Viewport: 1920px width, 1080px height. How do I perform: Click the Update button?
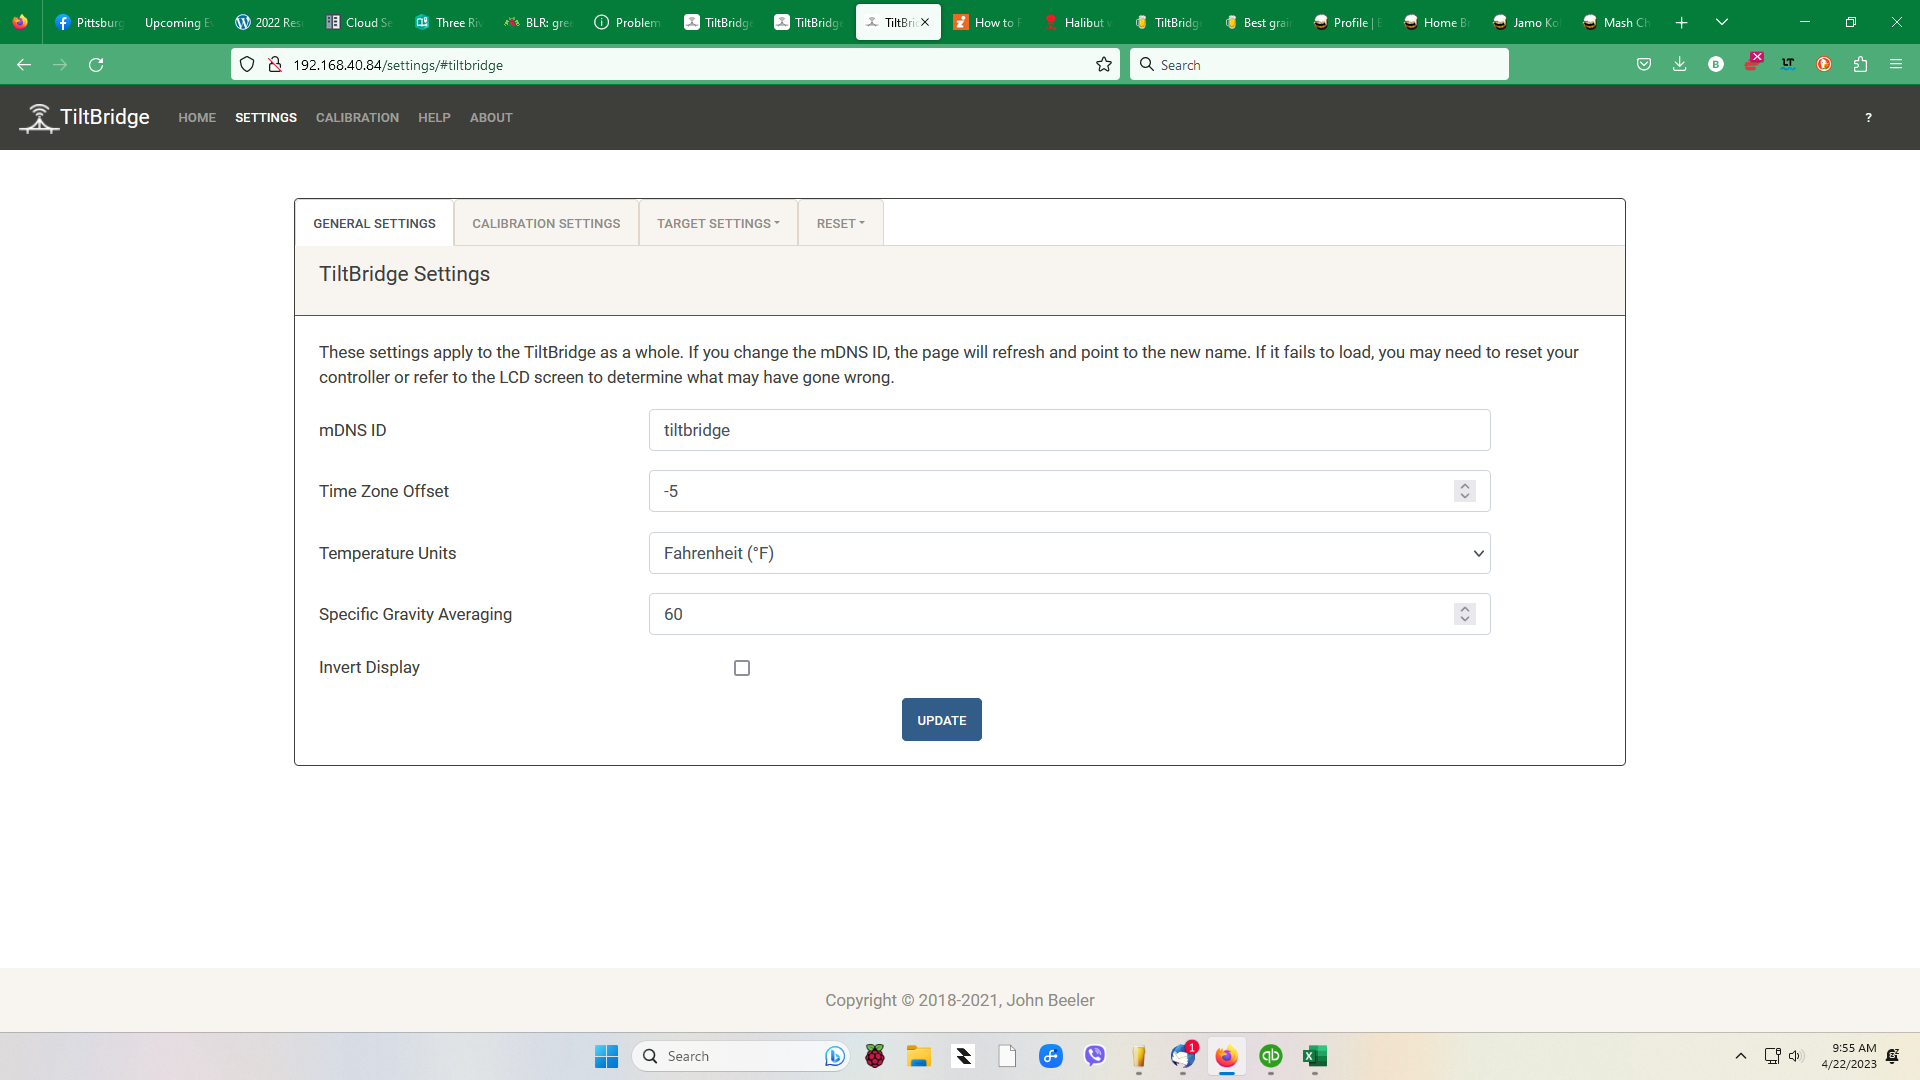coord(942,720)
